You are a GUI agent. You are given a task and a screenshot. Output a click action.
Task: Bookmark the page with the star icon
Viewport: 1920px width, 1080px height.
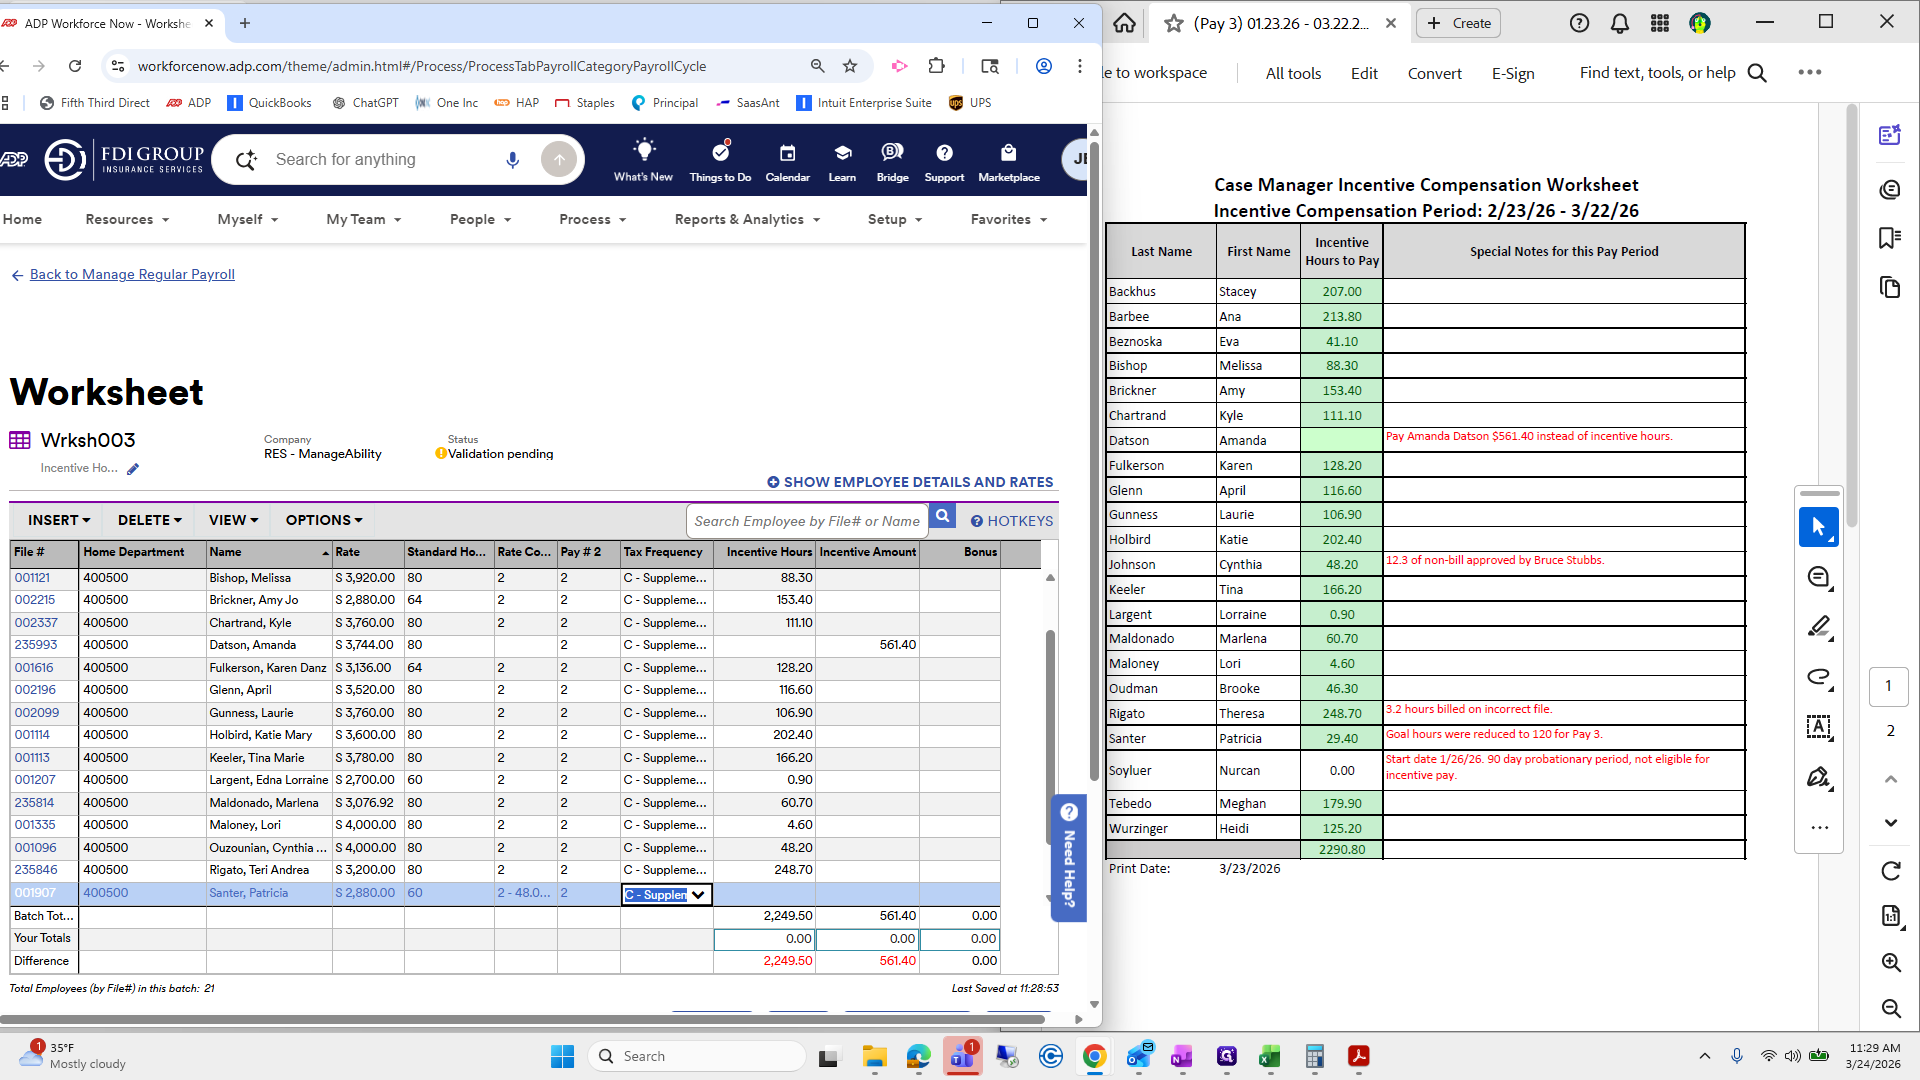click(850, 66)
